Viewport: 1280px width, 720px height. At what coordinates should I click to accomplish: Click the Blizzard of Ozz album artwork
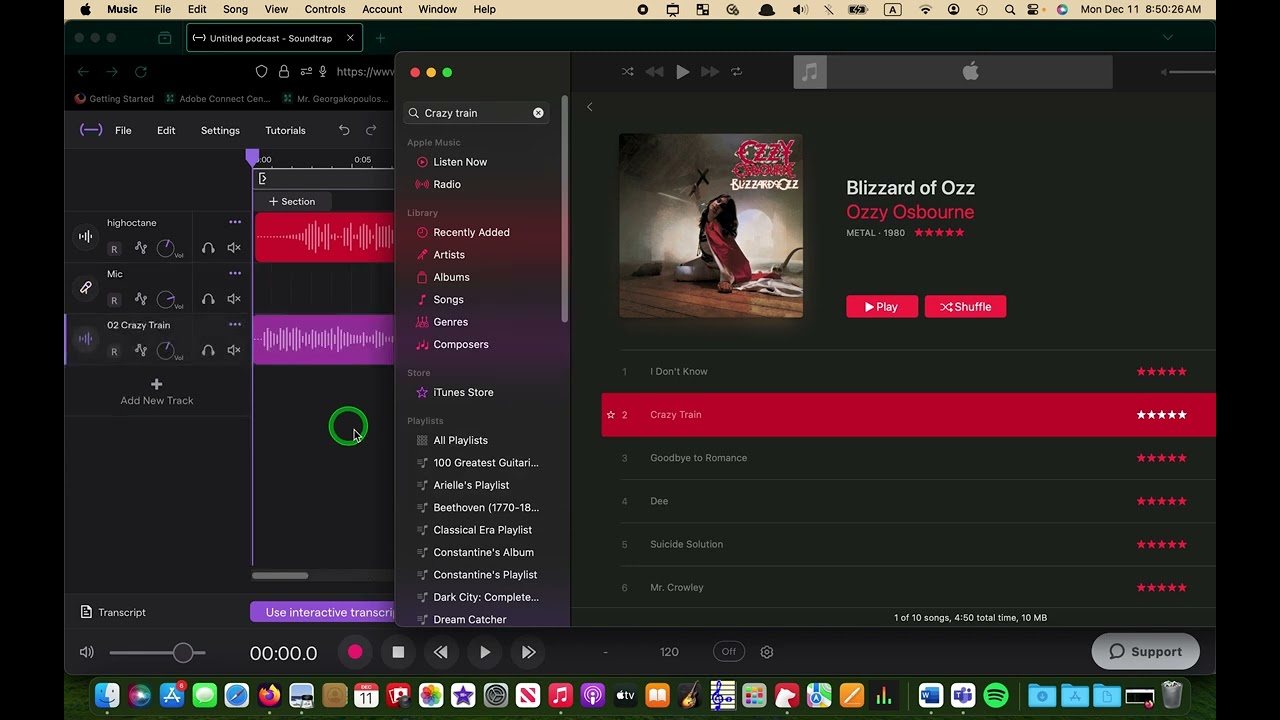click(x=711, y=226)
